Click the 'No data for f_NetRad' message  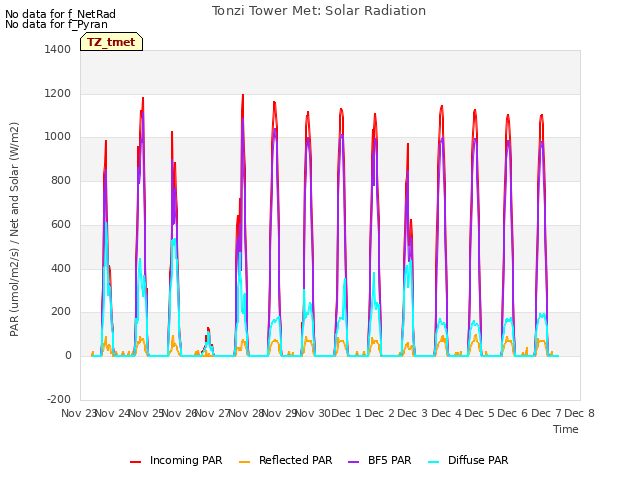tap(60, 14)
